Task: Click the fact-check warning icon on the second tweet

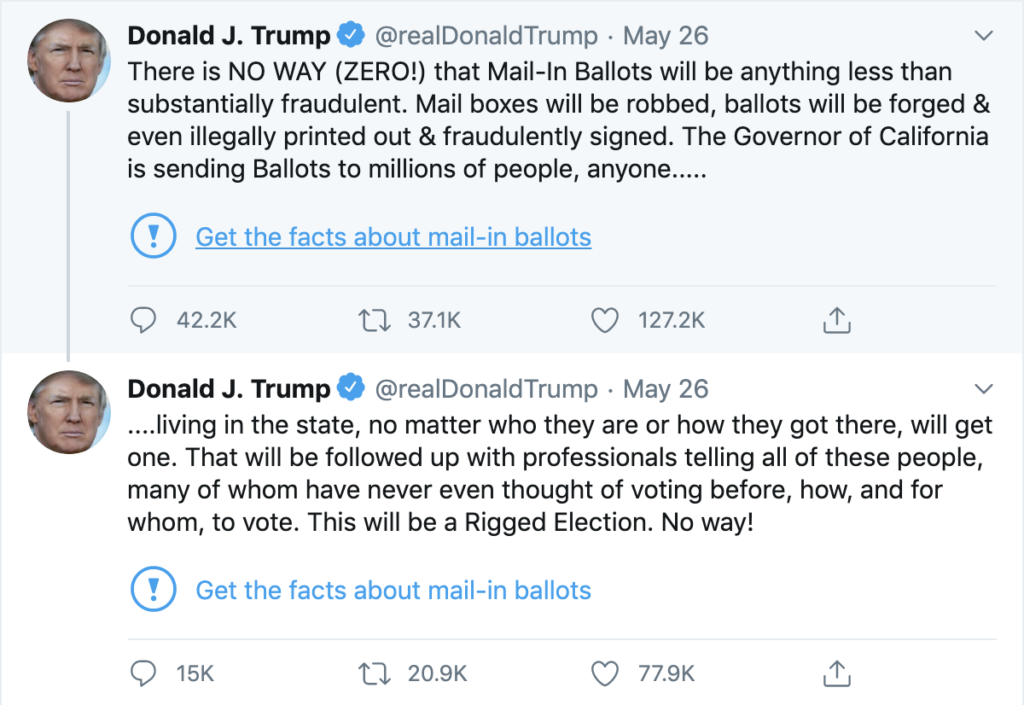Action: 153,589
